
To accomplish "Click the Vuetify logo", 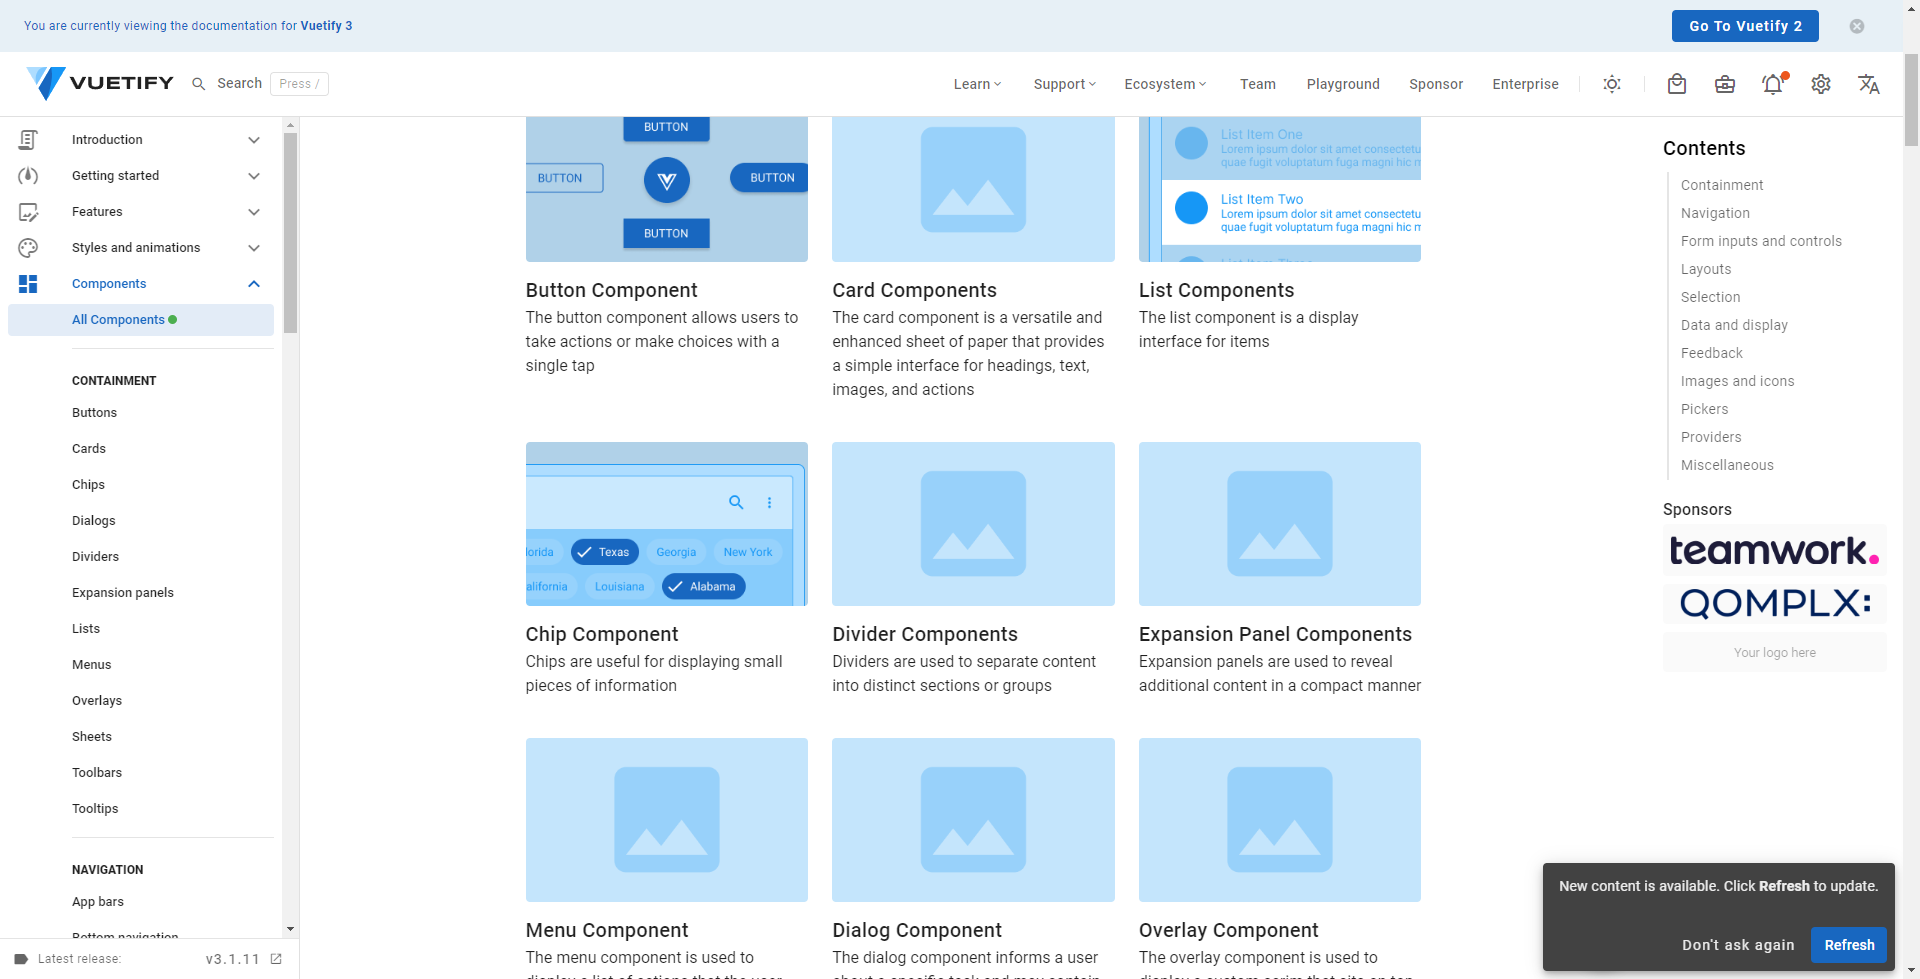I will pyautogui.click(x=100, y=83).
